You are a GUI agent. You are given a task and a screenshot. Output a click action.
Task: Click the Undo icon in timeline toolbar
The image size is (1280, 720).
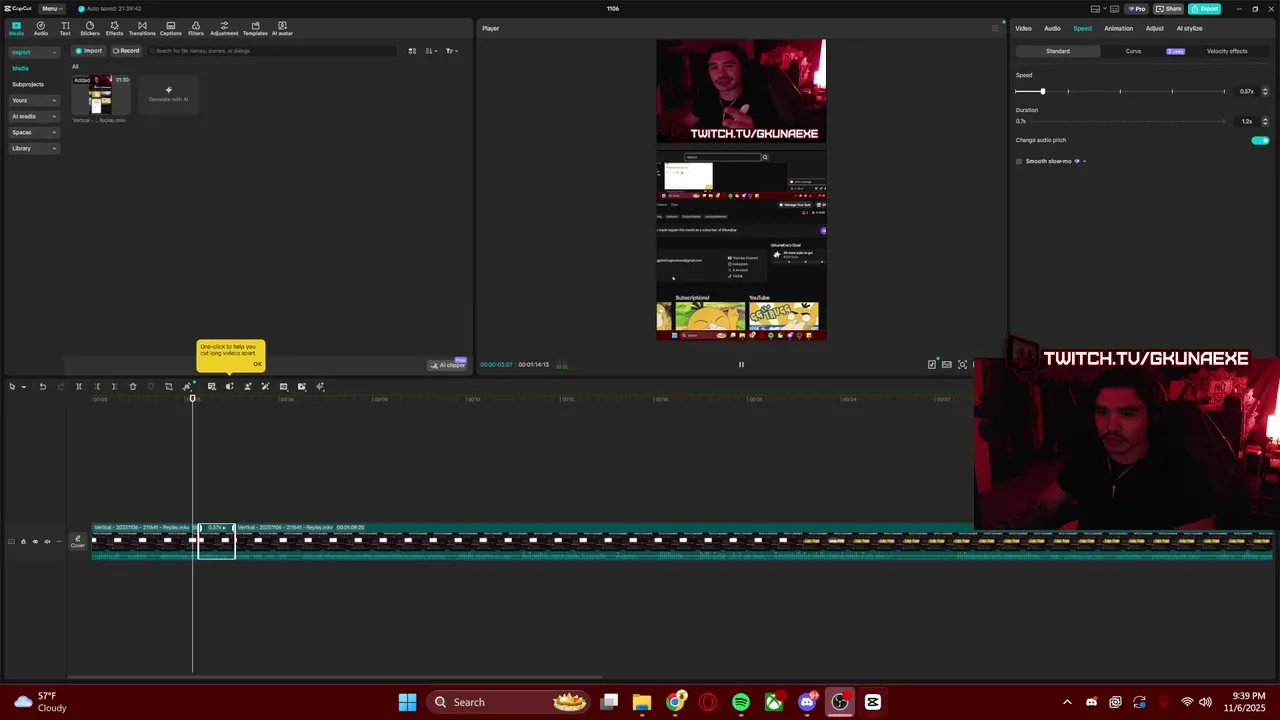click(43, 386)
